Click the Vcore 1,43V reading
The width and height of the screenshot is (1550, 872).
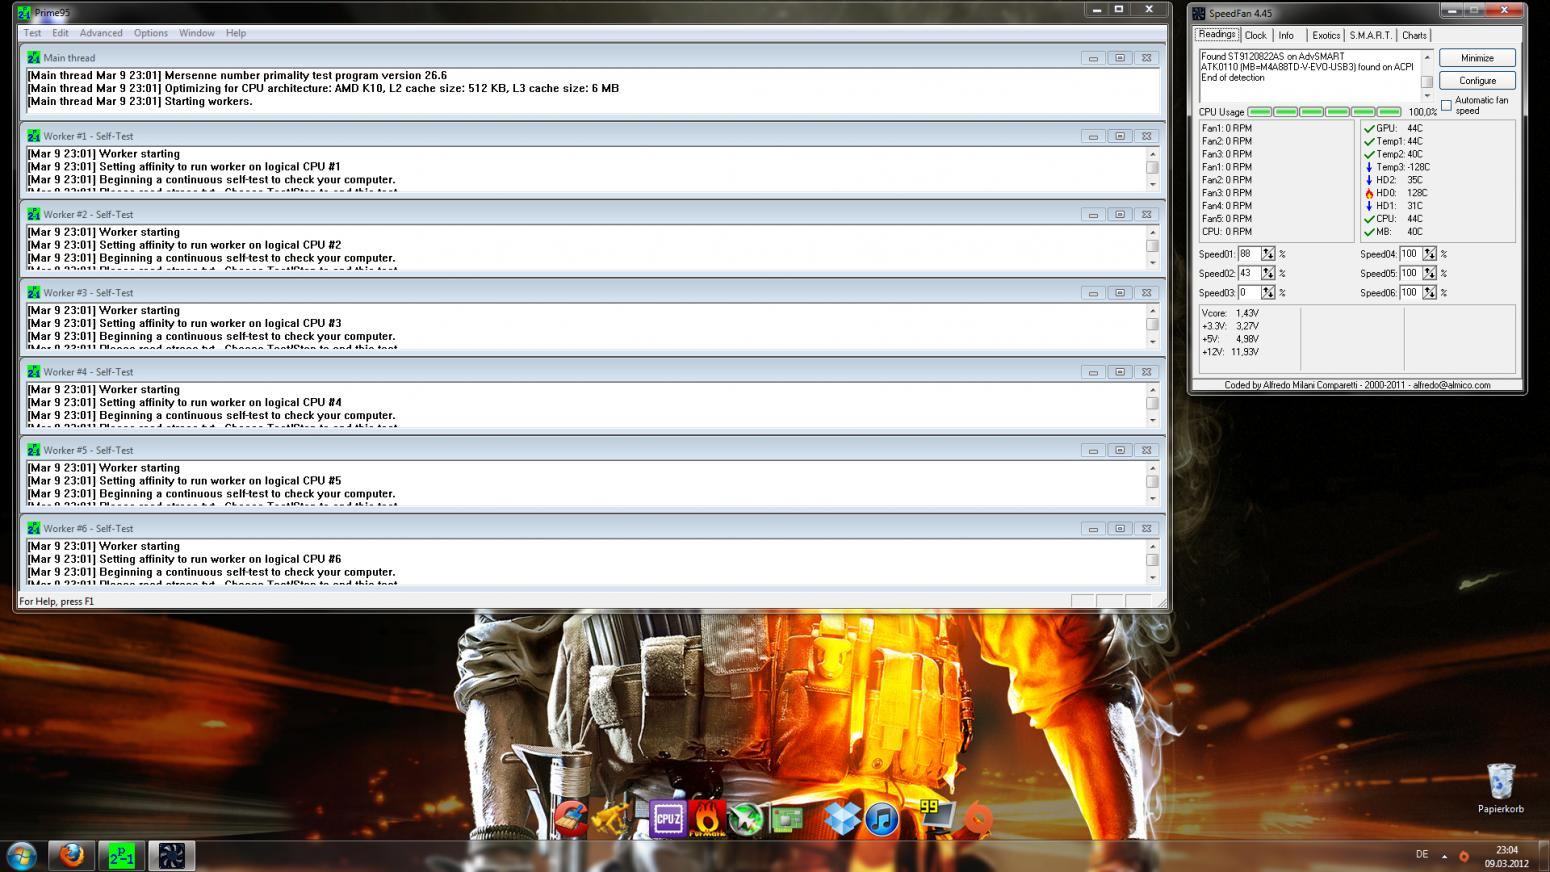pos(1231,313)
